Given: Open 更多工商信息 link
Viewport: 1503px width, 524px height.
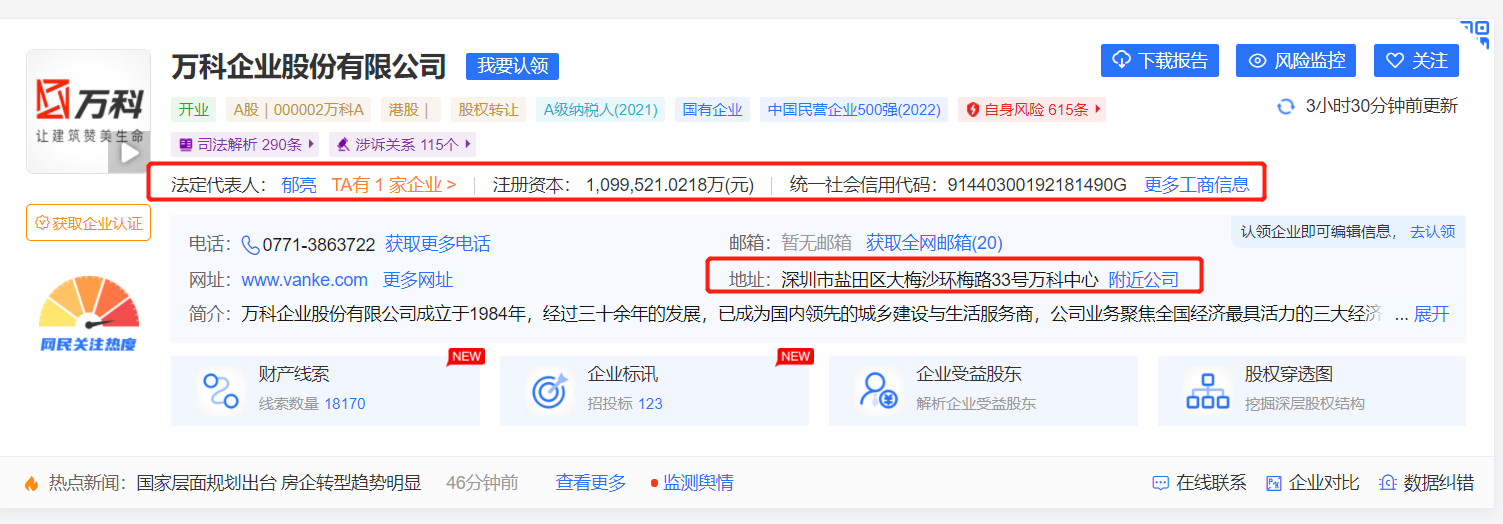Looking at the screenshot, I should click(x=1197, y=184).
